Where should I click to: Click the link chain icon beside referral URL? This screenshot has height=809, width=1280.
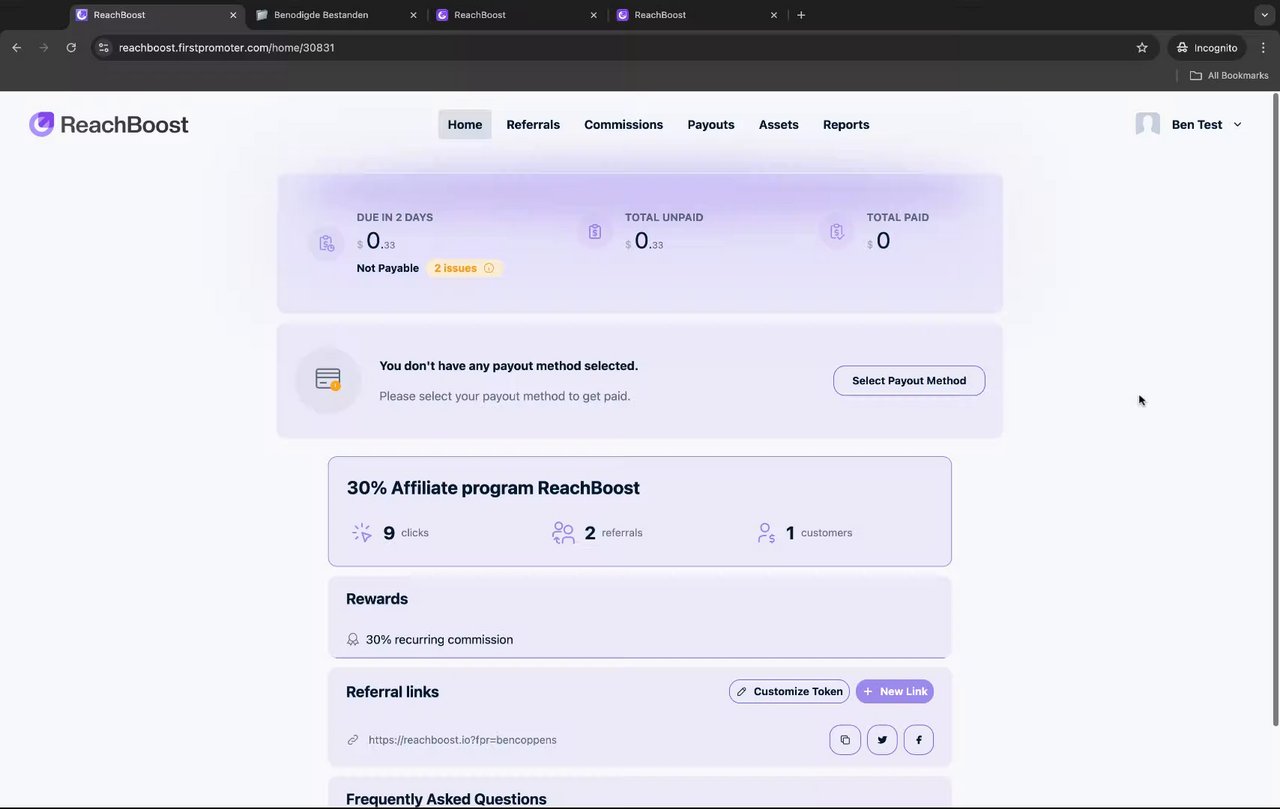352,740
